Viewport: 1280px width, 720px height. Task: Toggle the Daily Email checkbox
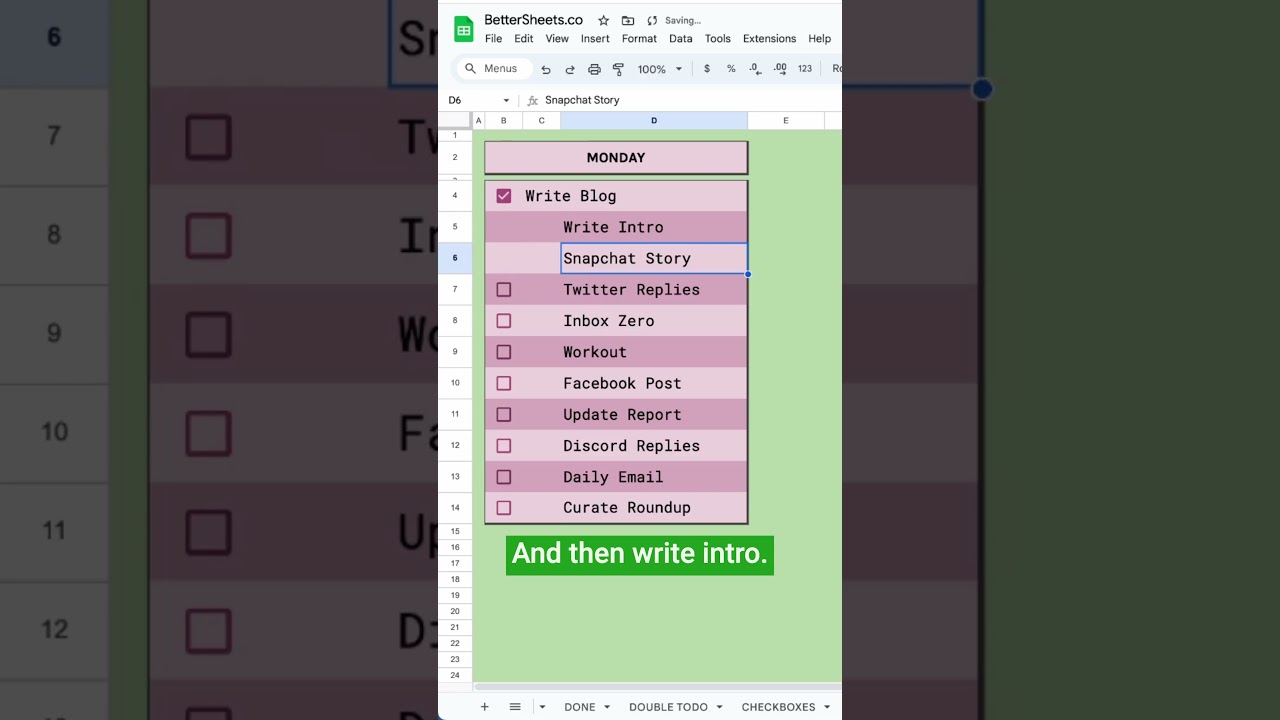point(504,477)
